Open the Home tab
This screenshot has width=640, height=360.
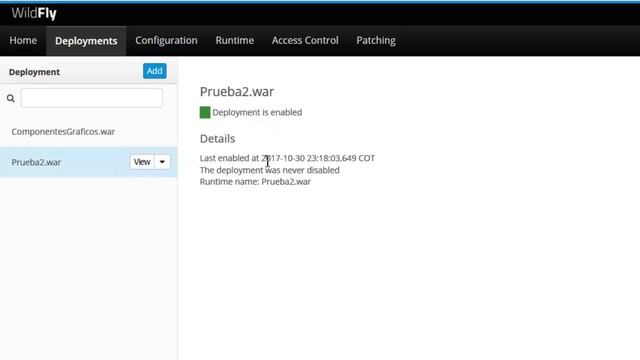(23, 40)
